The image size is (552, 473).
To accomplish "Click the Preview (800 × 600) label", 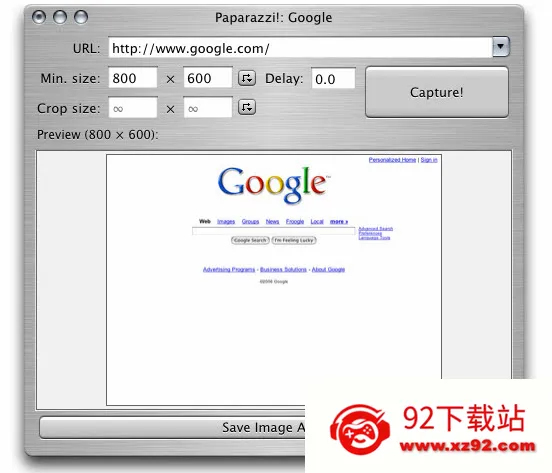I will pos(98,134).
